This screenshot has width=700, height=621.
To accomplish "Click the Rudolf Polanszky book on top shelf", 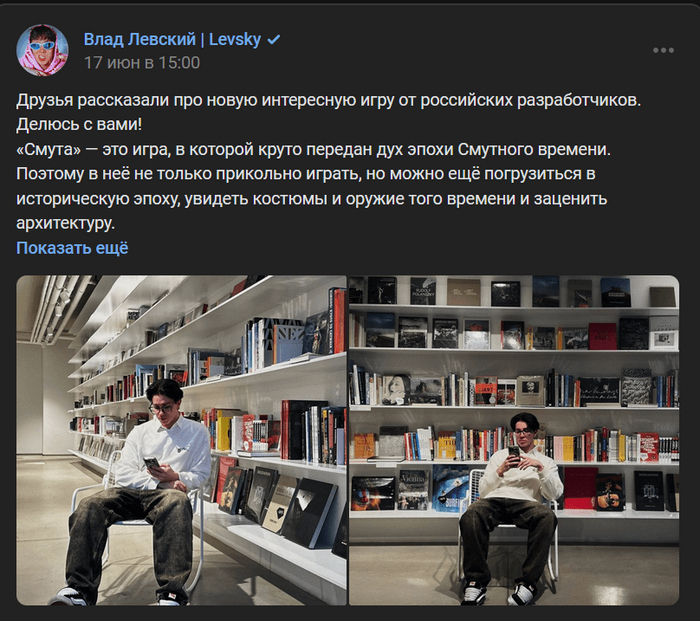I will tap(423, 291).
